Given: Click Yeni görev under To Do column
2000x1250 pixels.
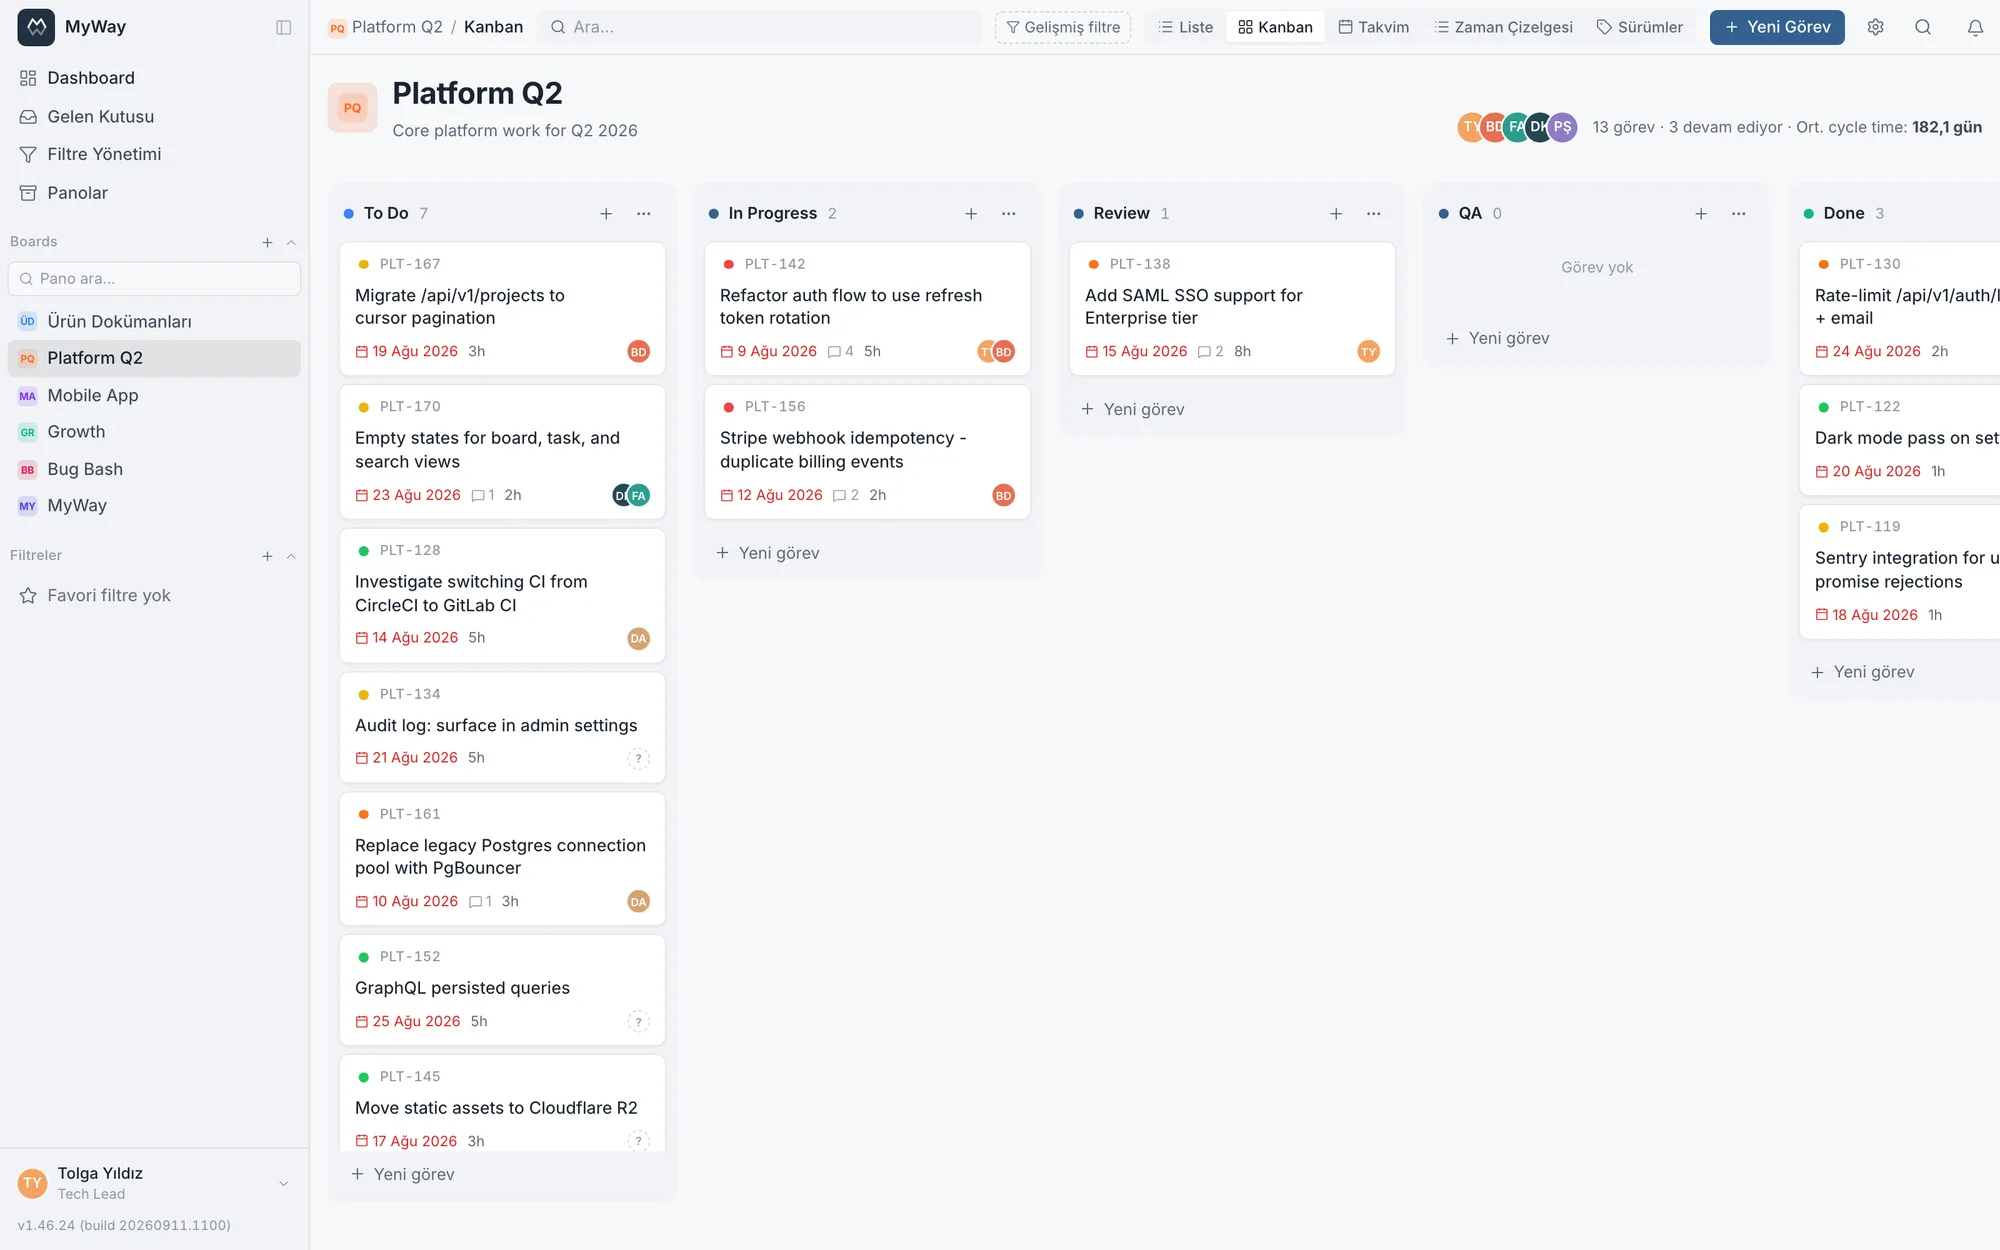Looking at the screenshot, I should point(403,1174).
